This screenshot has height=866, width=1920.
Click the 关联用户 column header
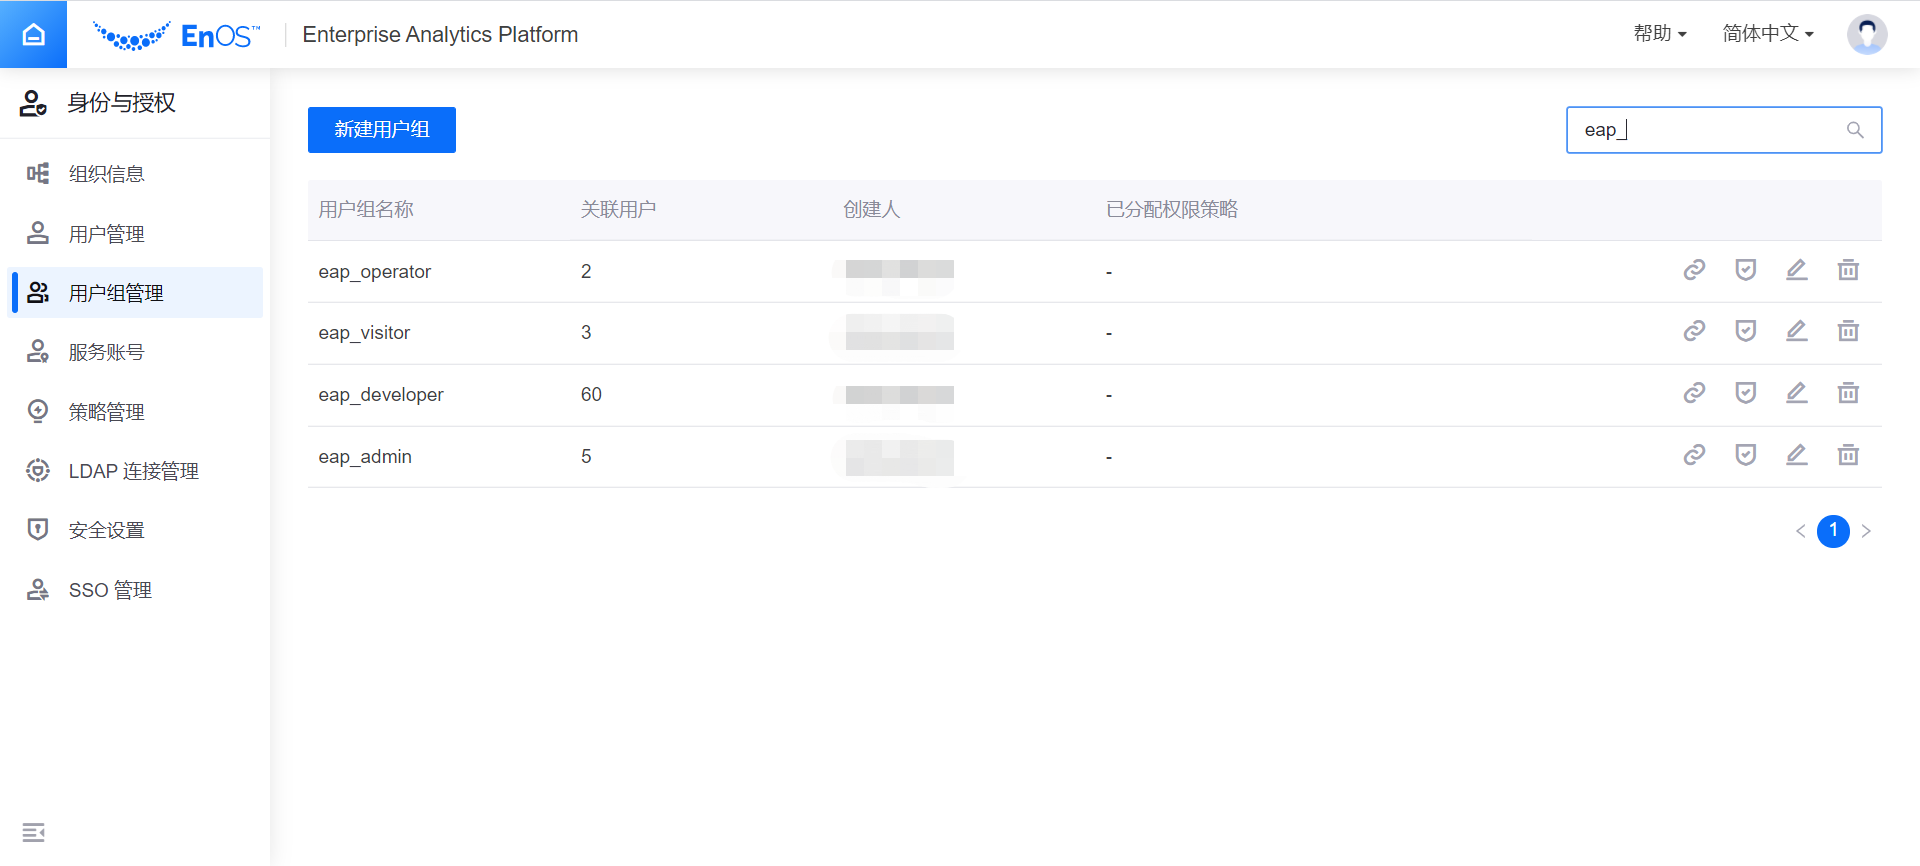coord(618,210)
